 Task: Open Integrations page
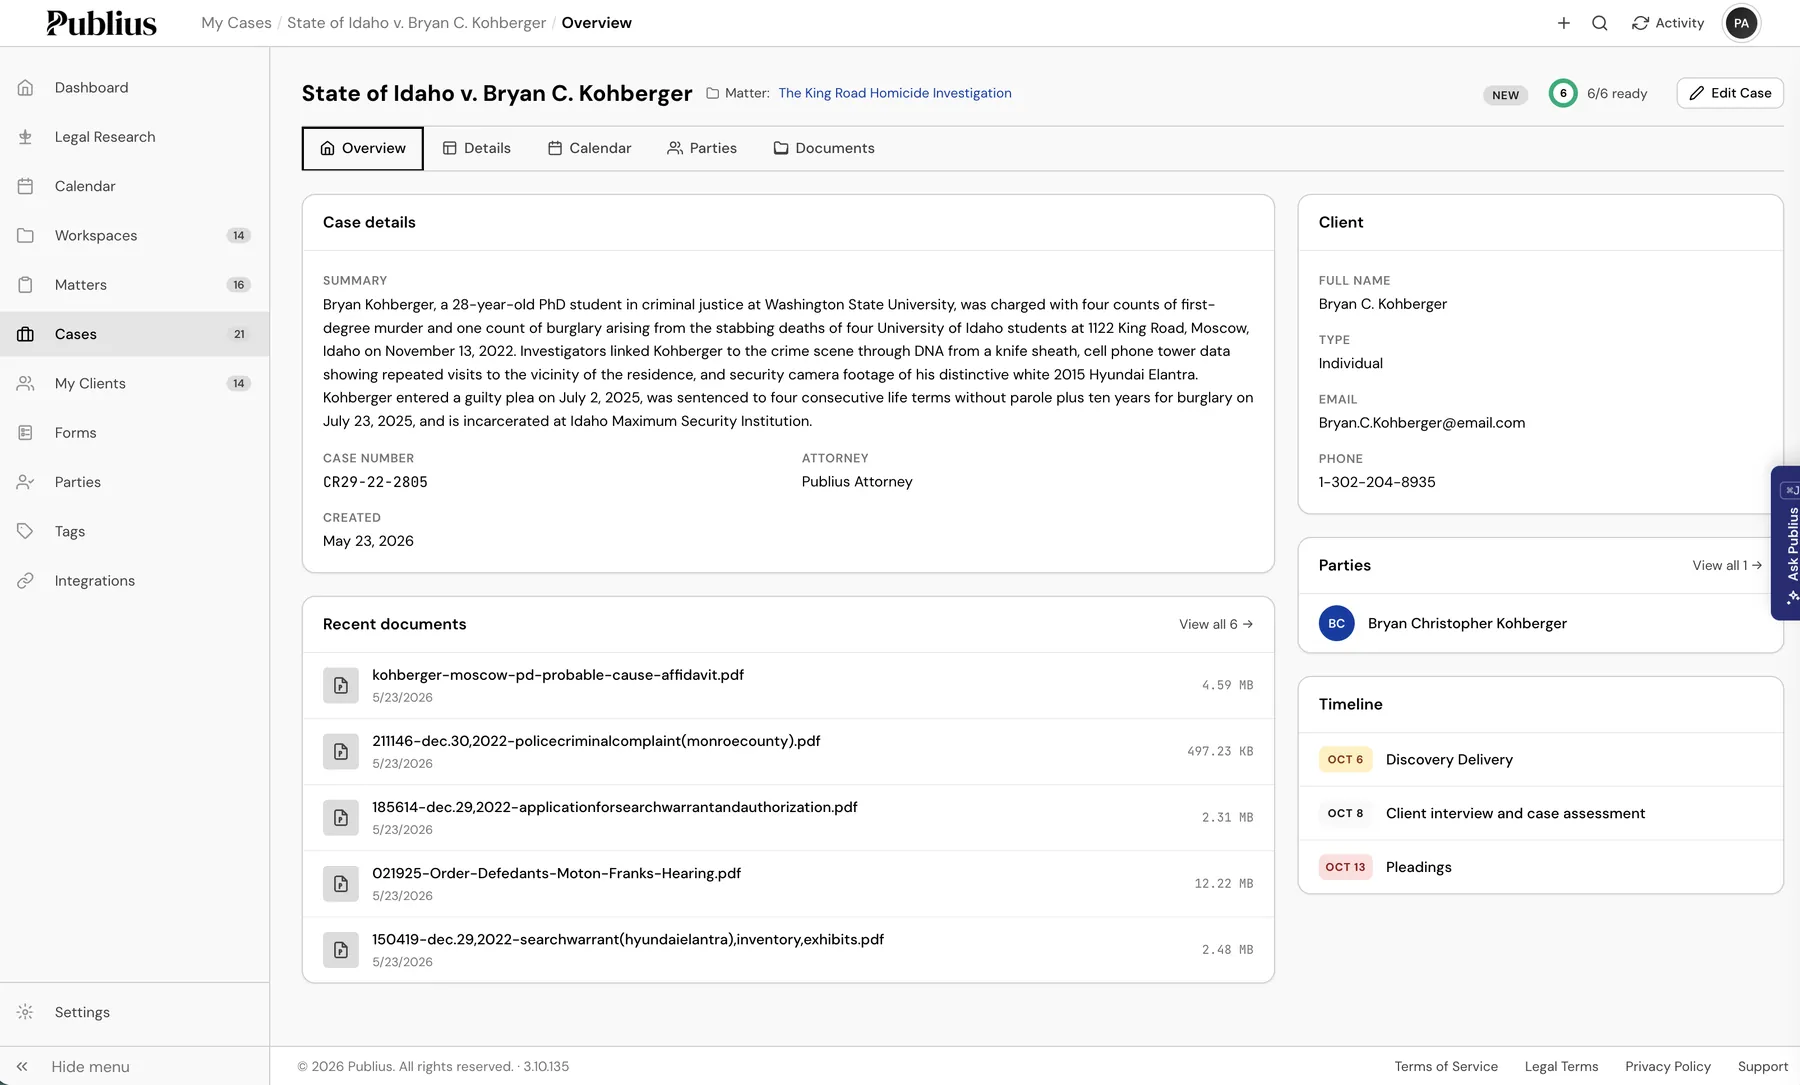click(134, 581)
